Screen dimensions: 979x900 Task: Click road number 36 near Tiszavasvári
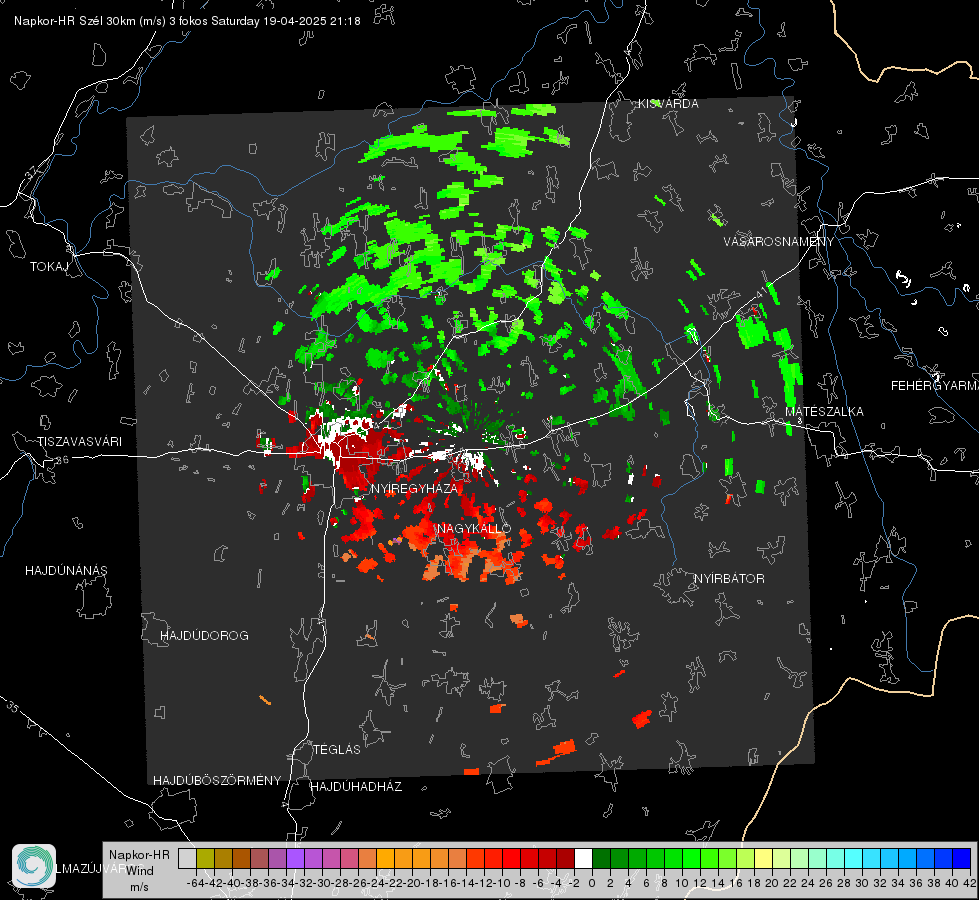[x=62, y=460]
